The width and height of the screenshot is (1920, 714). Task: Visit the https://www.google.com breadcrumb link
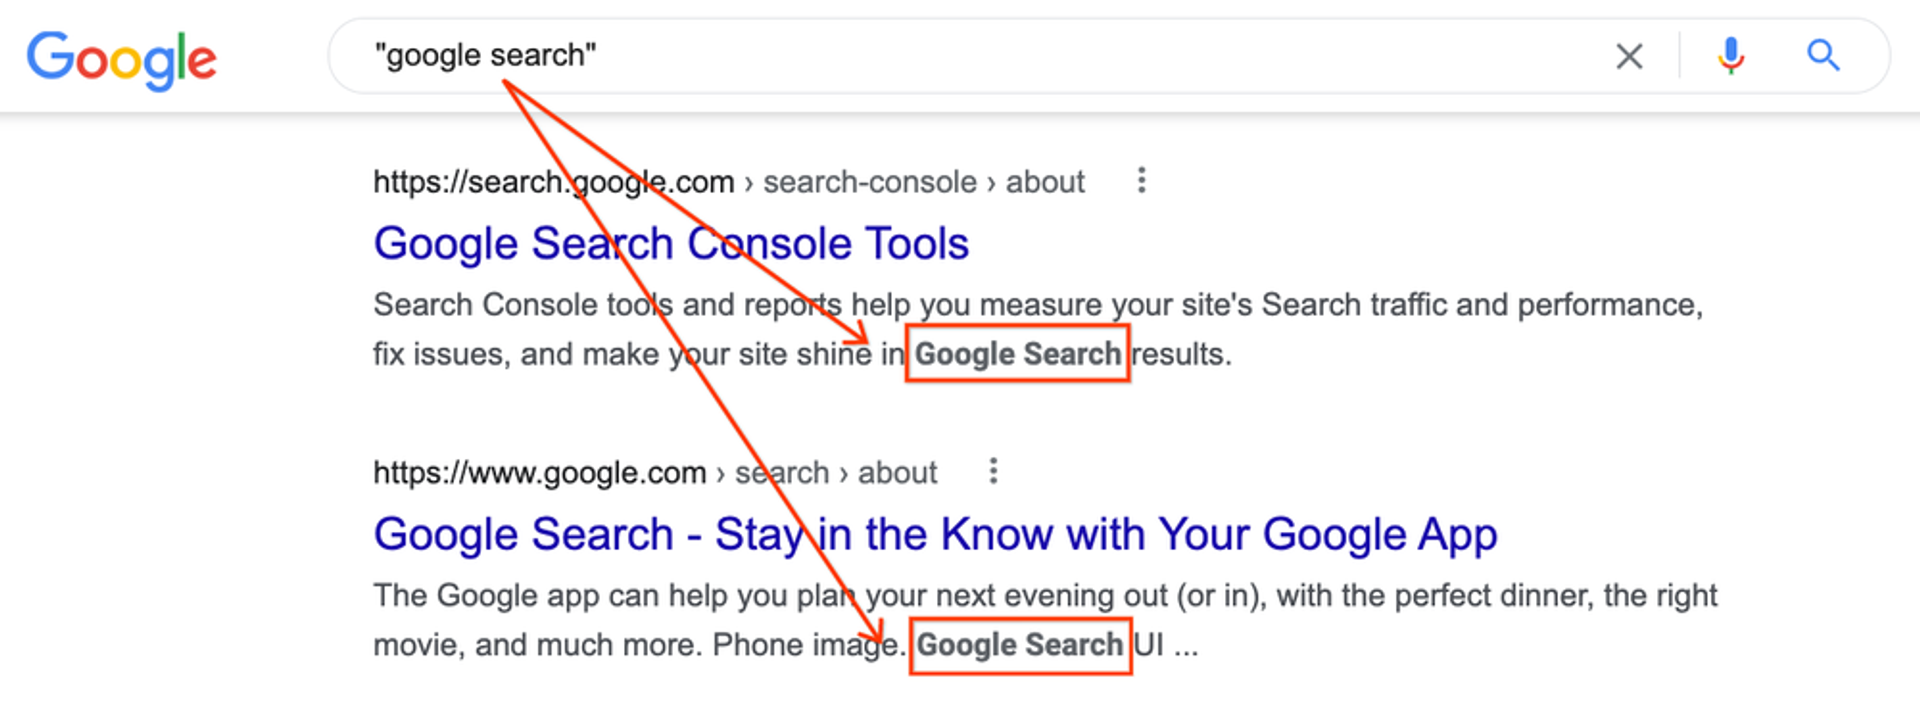(x=538, y=472)
